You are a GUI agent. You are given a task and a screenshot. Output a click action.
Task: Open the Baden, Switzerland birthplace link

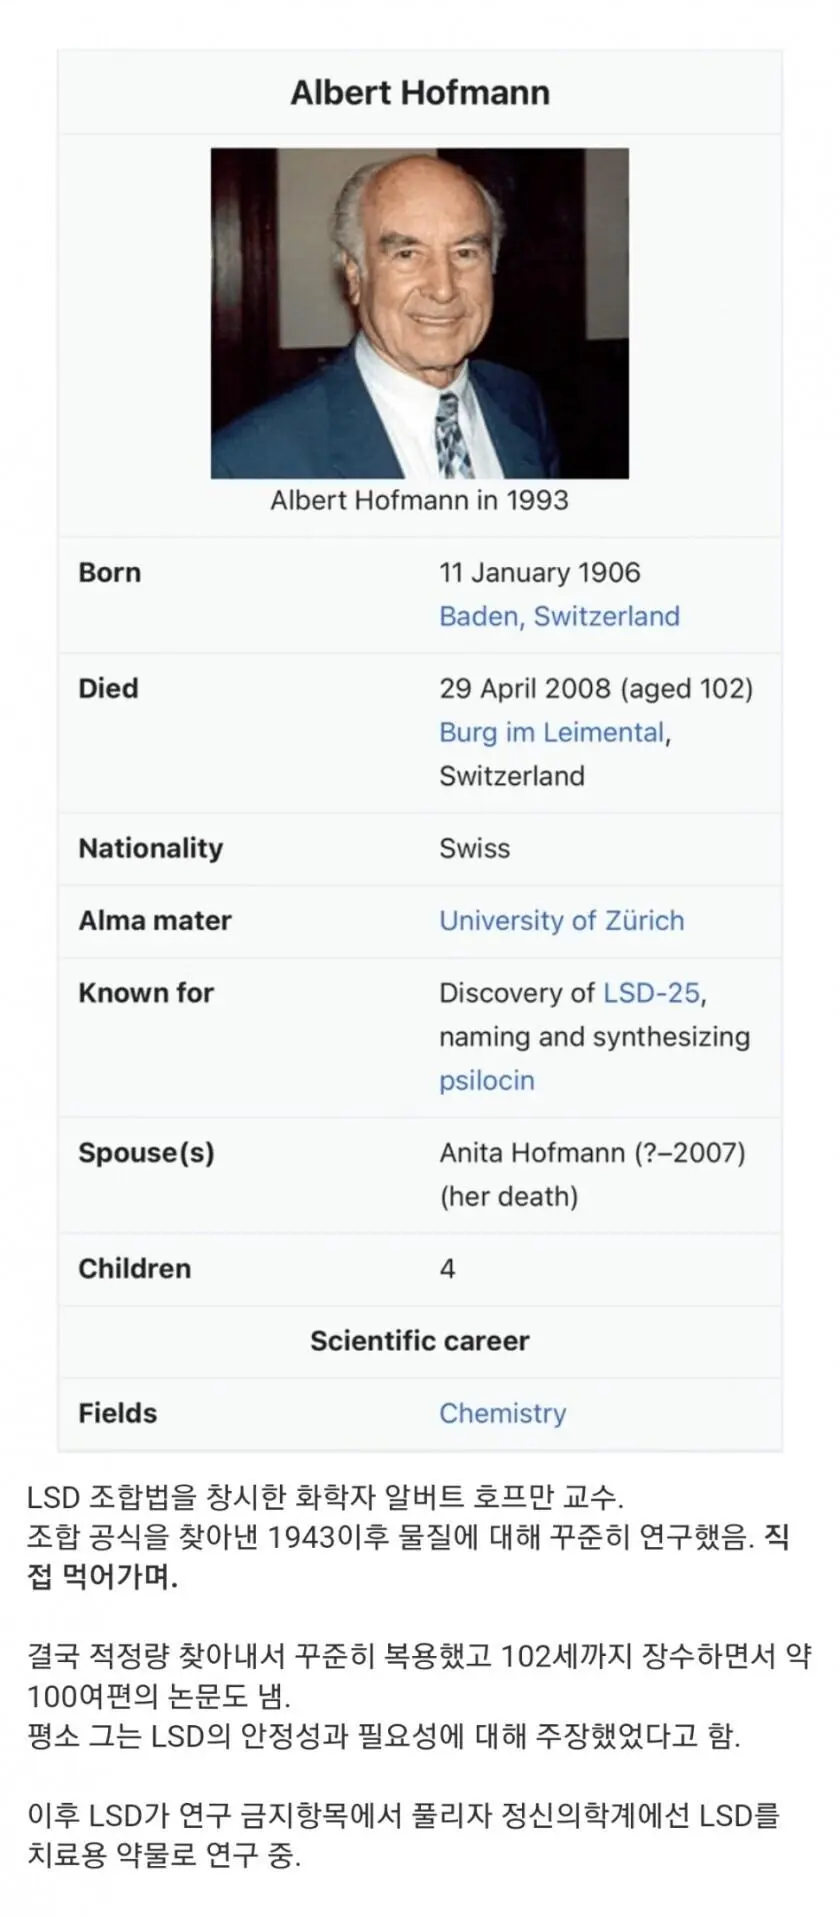point(559,616)
